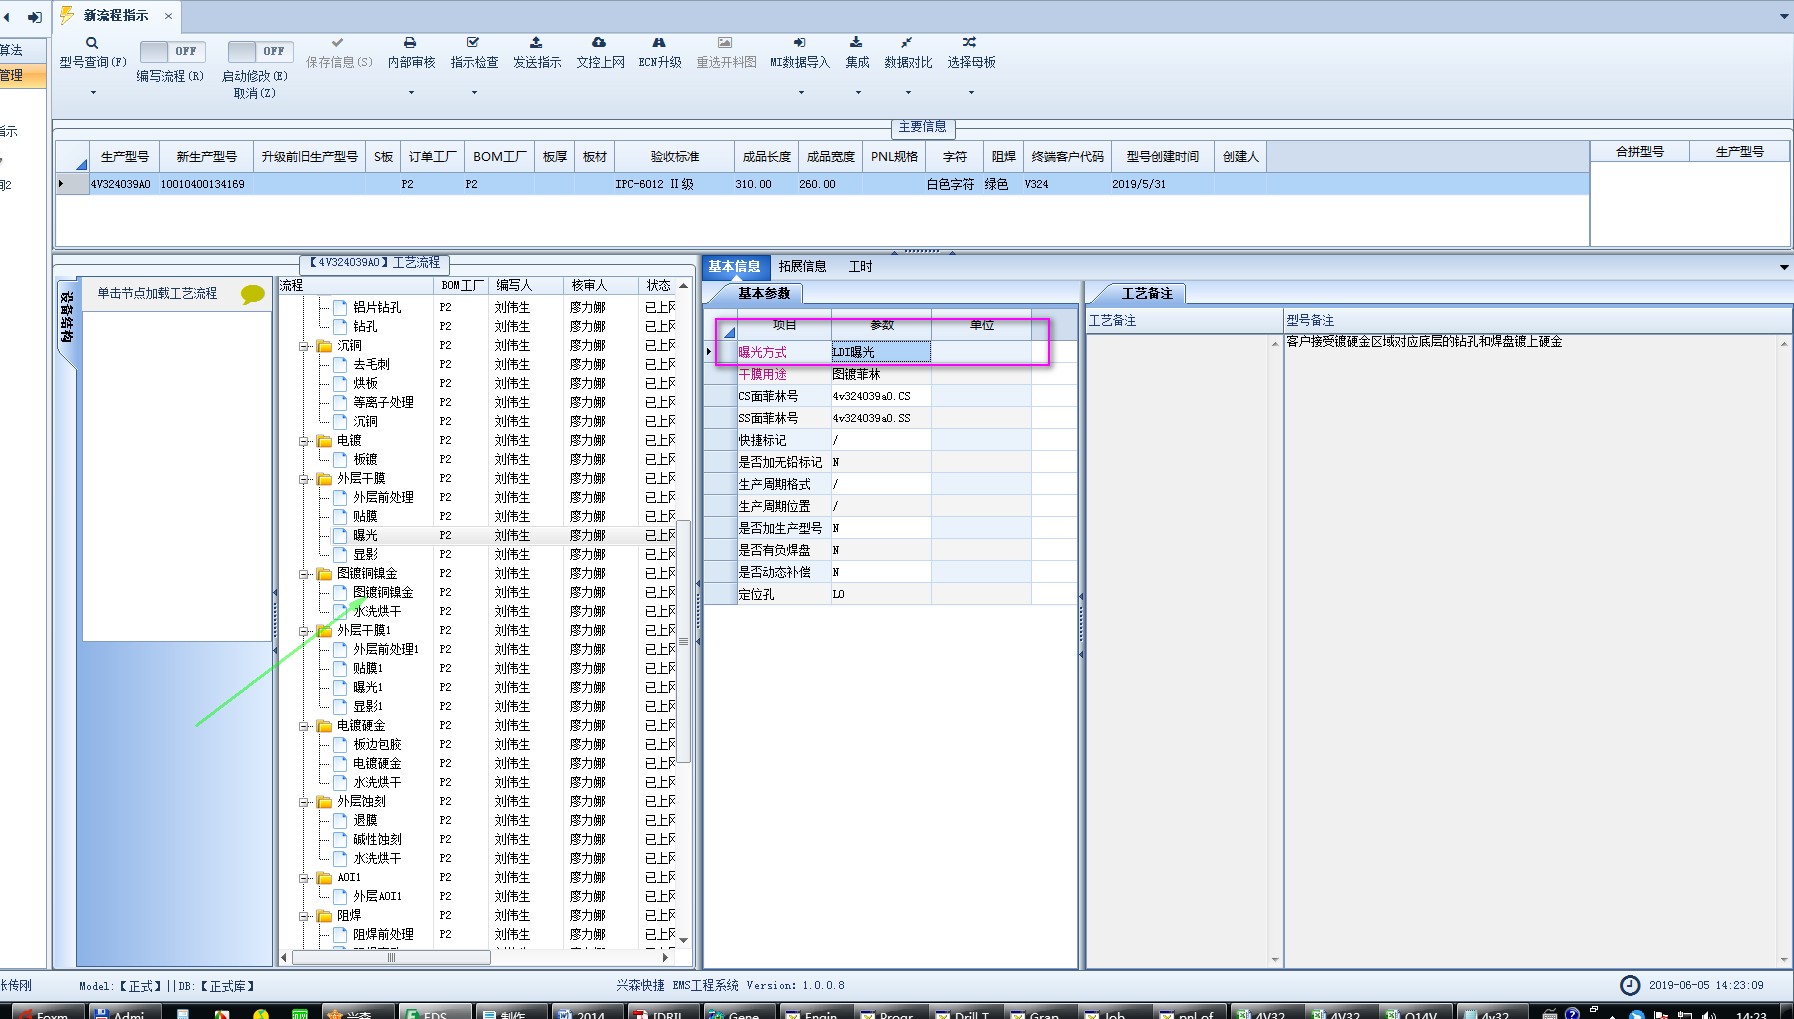Screen dimensions: 1794x1019
Task: Click the 图镀菲林 value for 干膜用途
Action: [880, 374]
